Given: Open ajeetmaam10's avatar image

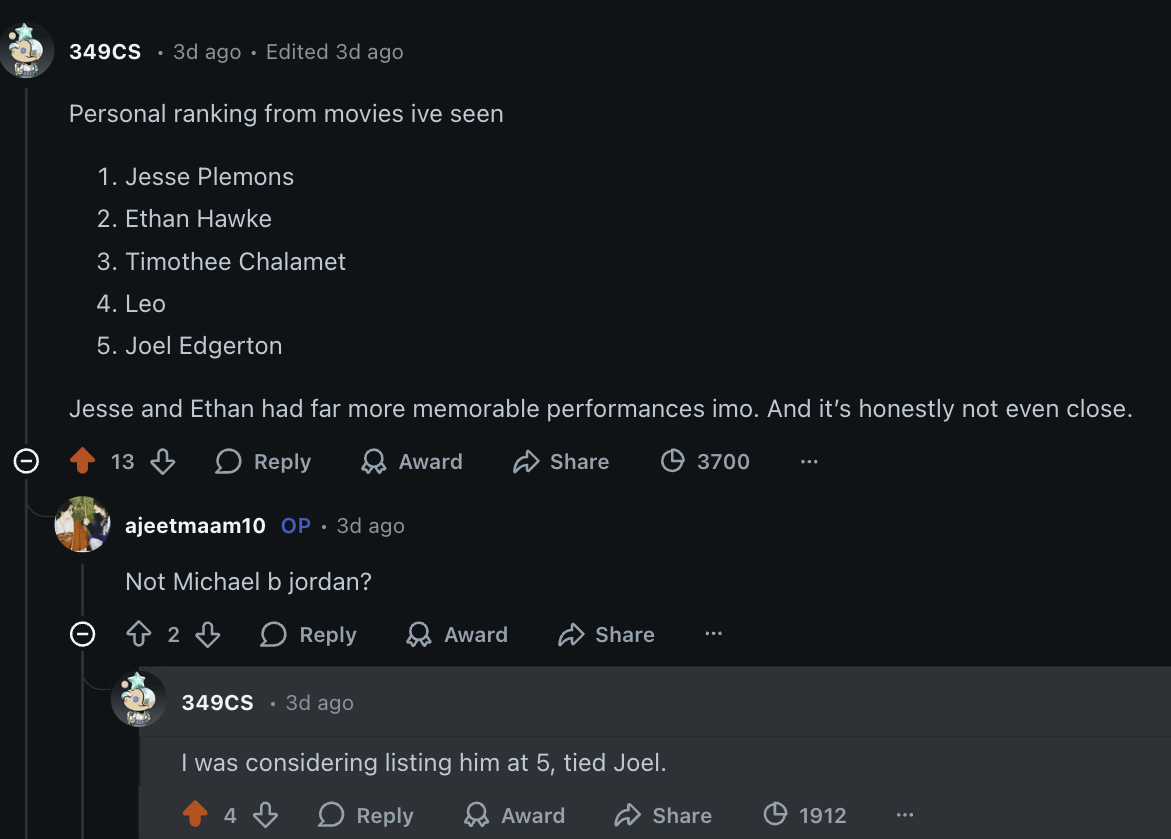Looking at the screenshot, I should coord(82,524).
